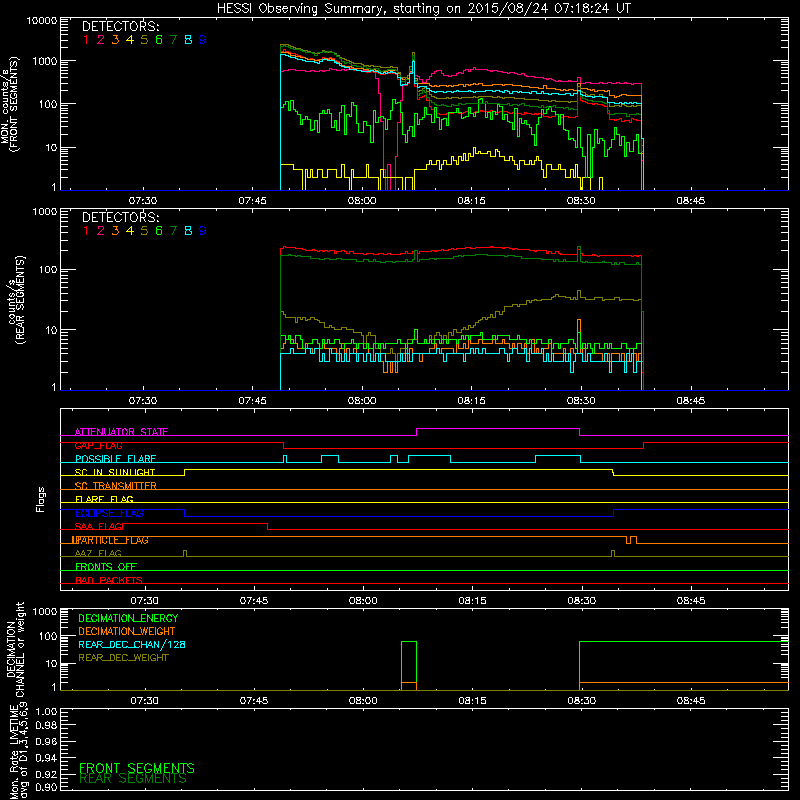Click the BAD_PACKETS flag label
This screenshot has width=800, height=800.
click(109, 581)
